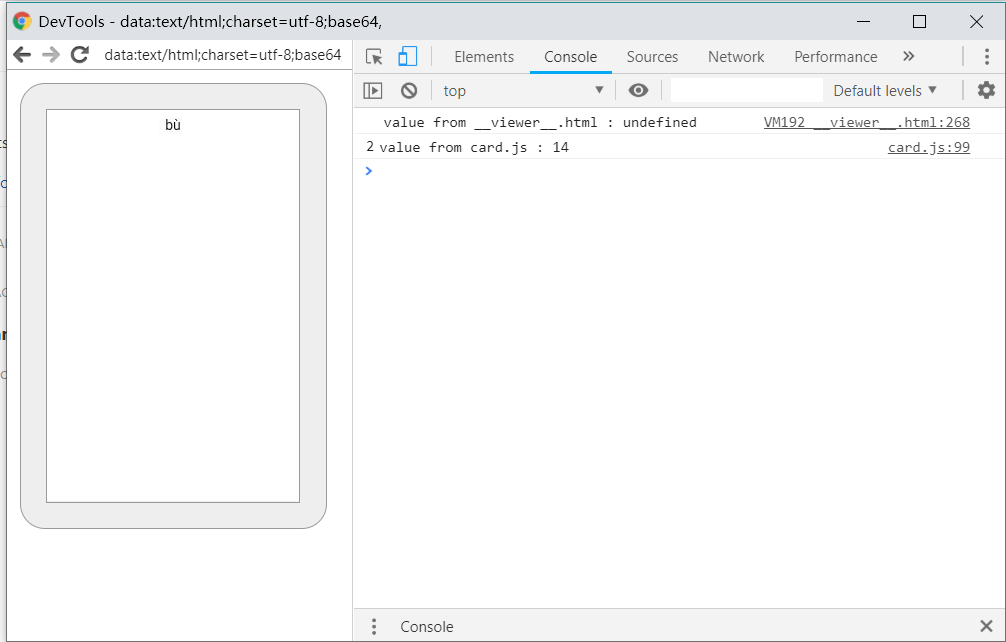Image resolution: width=1006 pixels, height=642 pixels.
Task: Select the bottom drawer Console tab
Action: point(427,627)
